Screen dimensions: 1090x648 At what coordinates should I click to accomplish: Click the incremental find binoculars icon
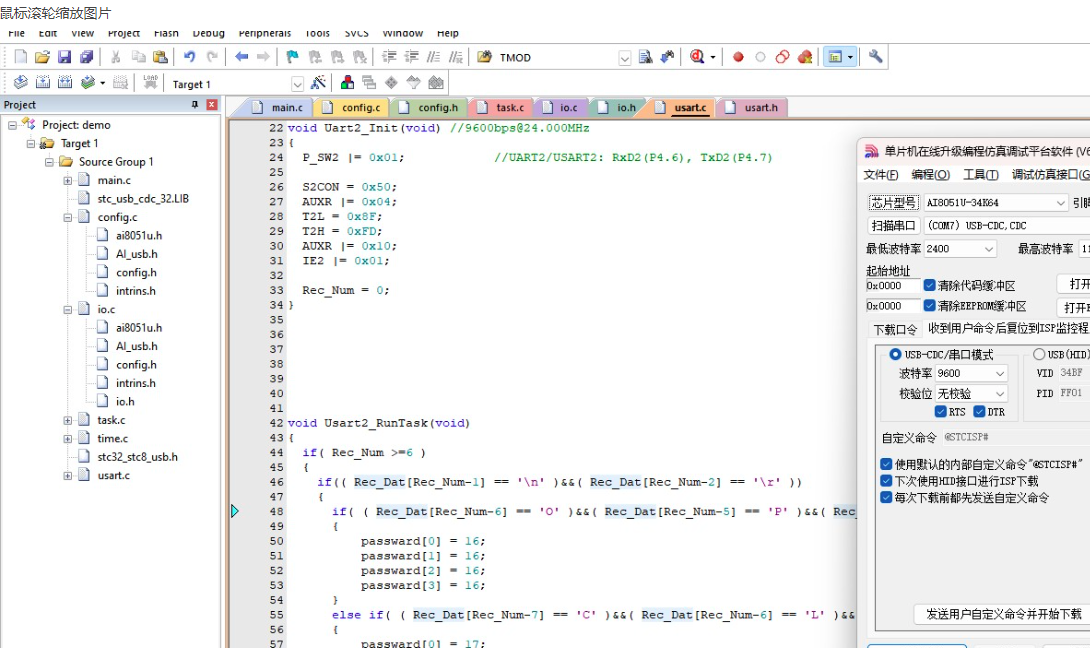[667, 57]
